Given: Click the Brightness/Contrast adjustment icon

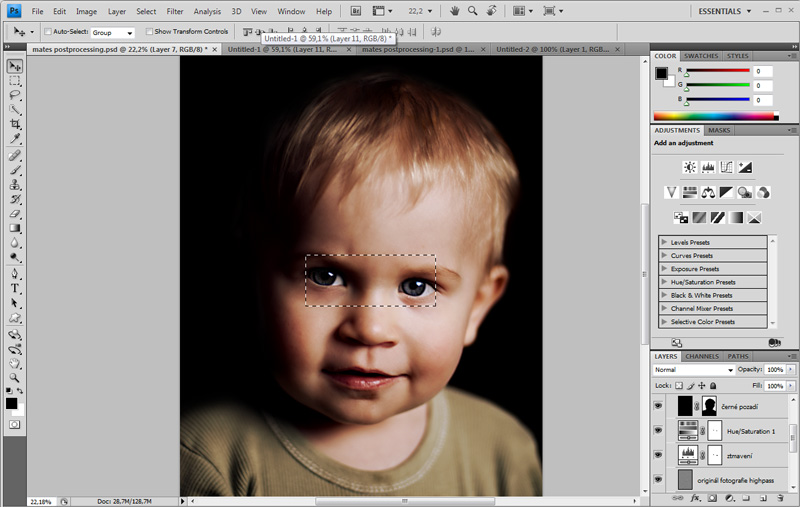Looking at the screenshot, I should 689,167.
